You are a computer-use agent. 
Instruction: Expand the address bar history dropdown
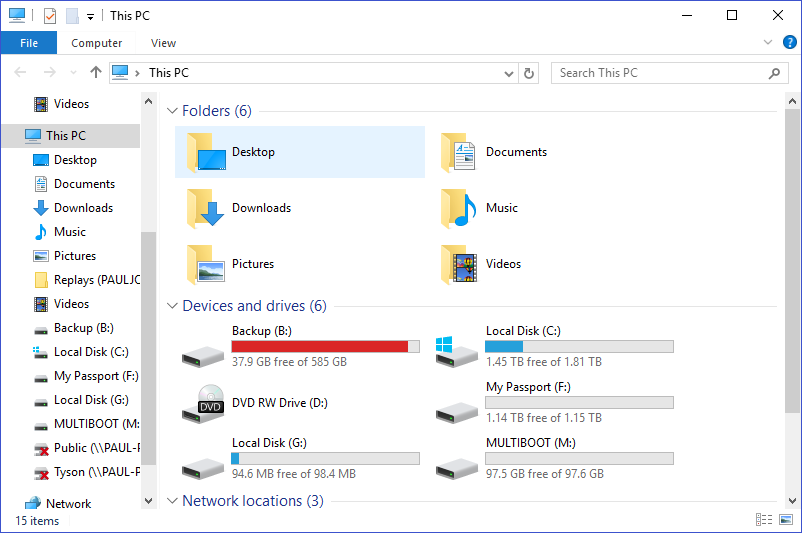point(508,74)
